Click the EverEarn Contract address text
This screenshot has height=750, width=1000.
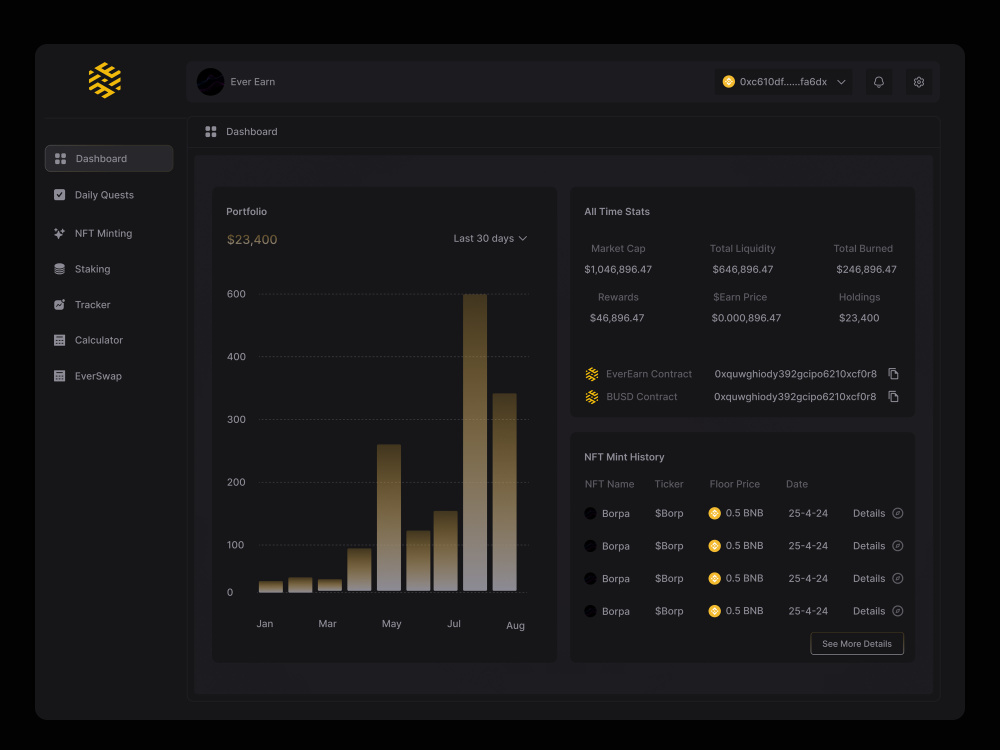(x=795, y=374)
